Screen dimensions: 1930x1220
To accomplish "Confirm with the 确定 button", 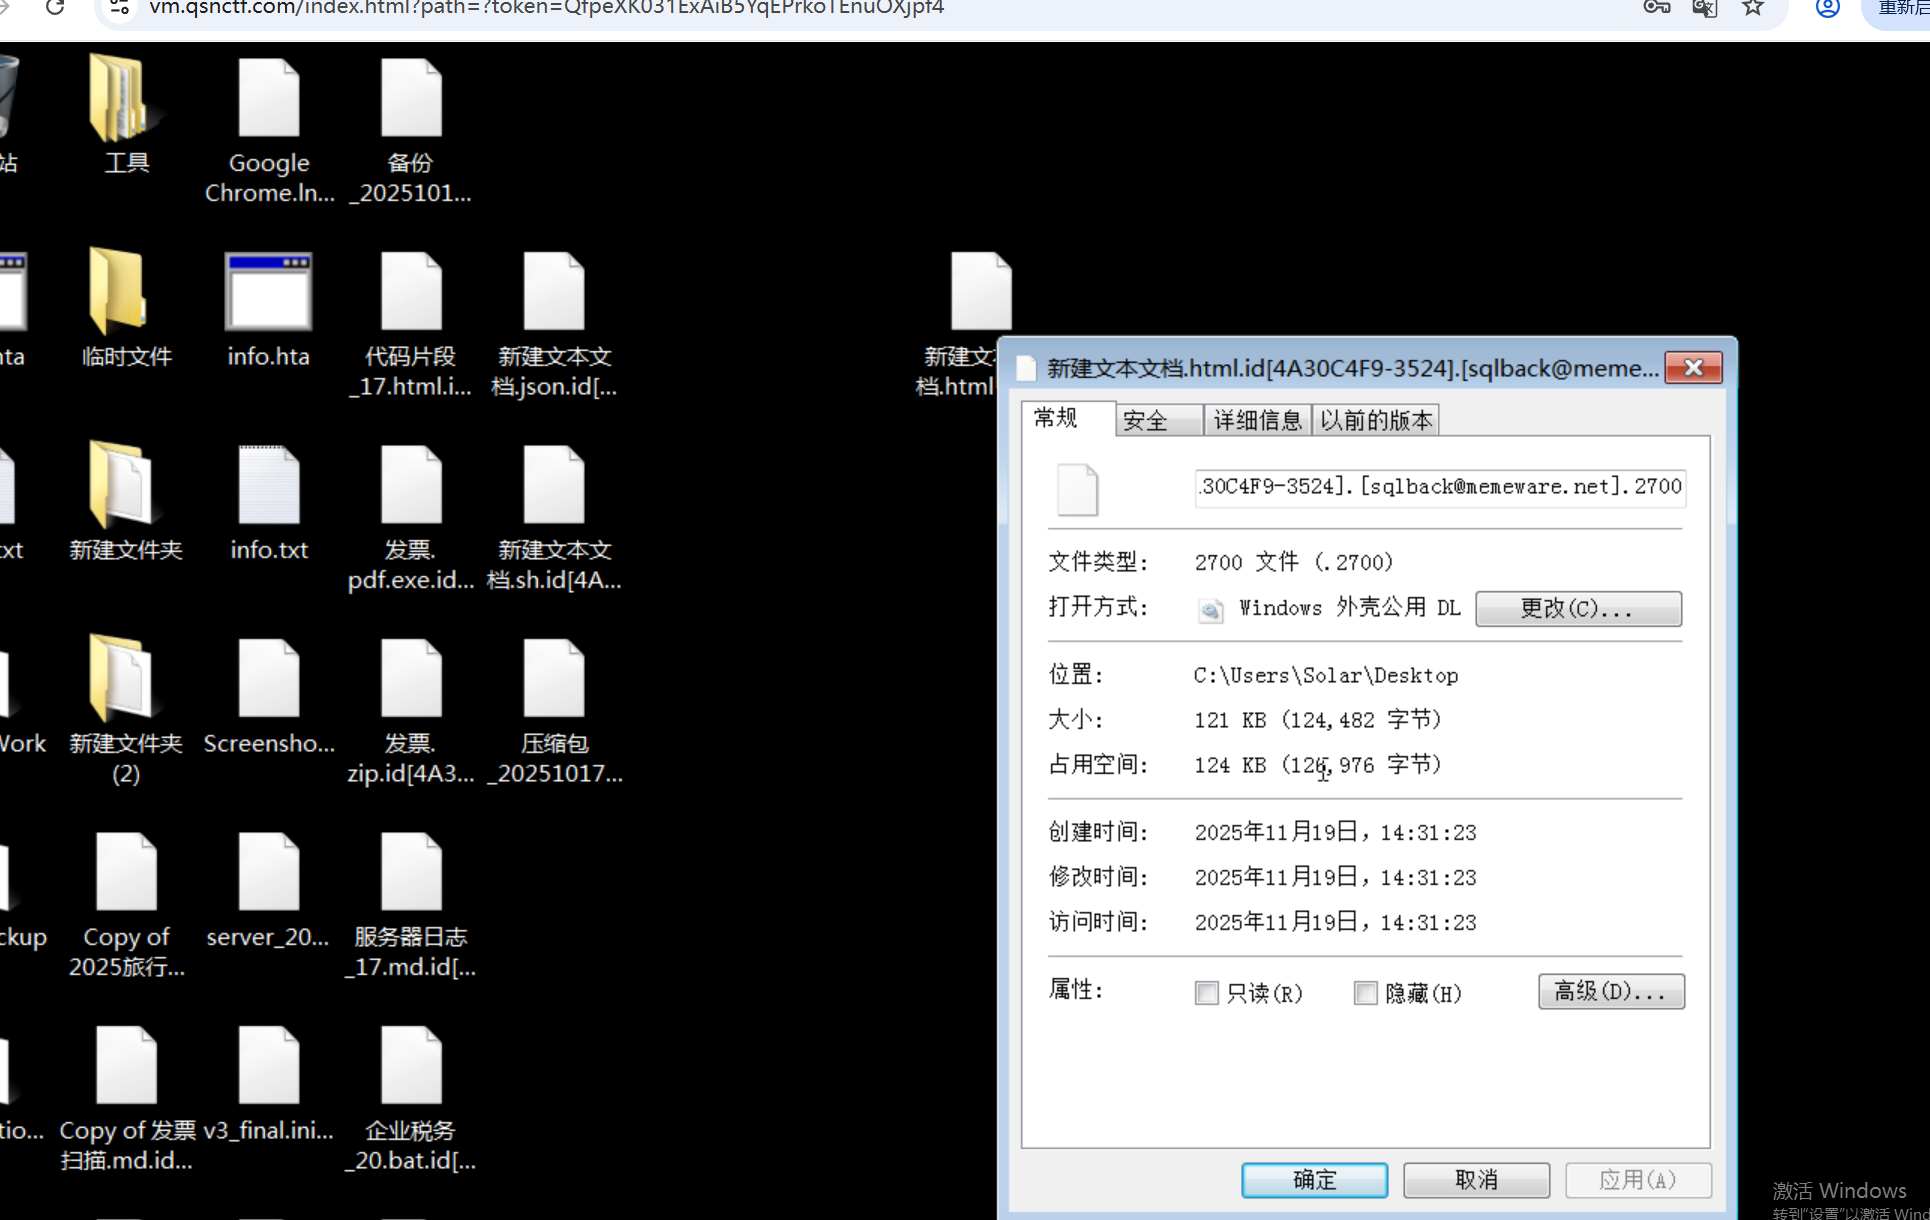I will tap(1314, 1180).
